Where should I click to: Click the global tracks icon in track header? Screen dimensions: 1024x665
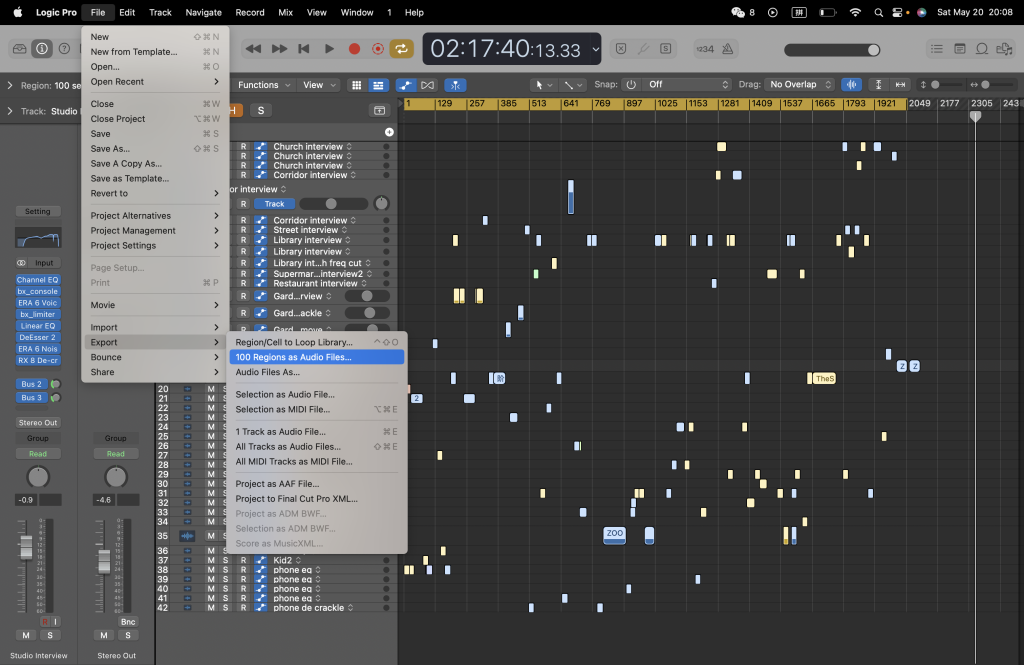(x=379, y=110)
